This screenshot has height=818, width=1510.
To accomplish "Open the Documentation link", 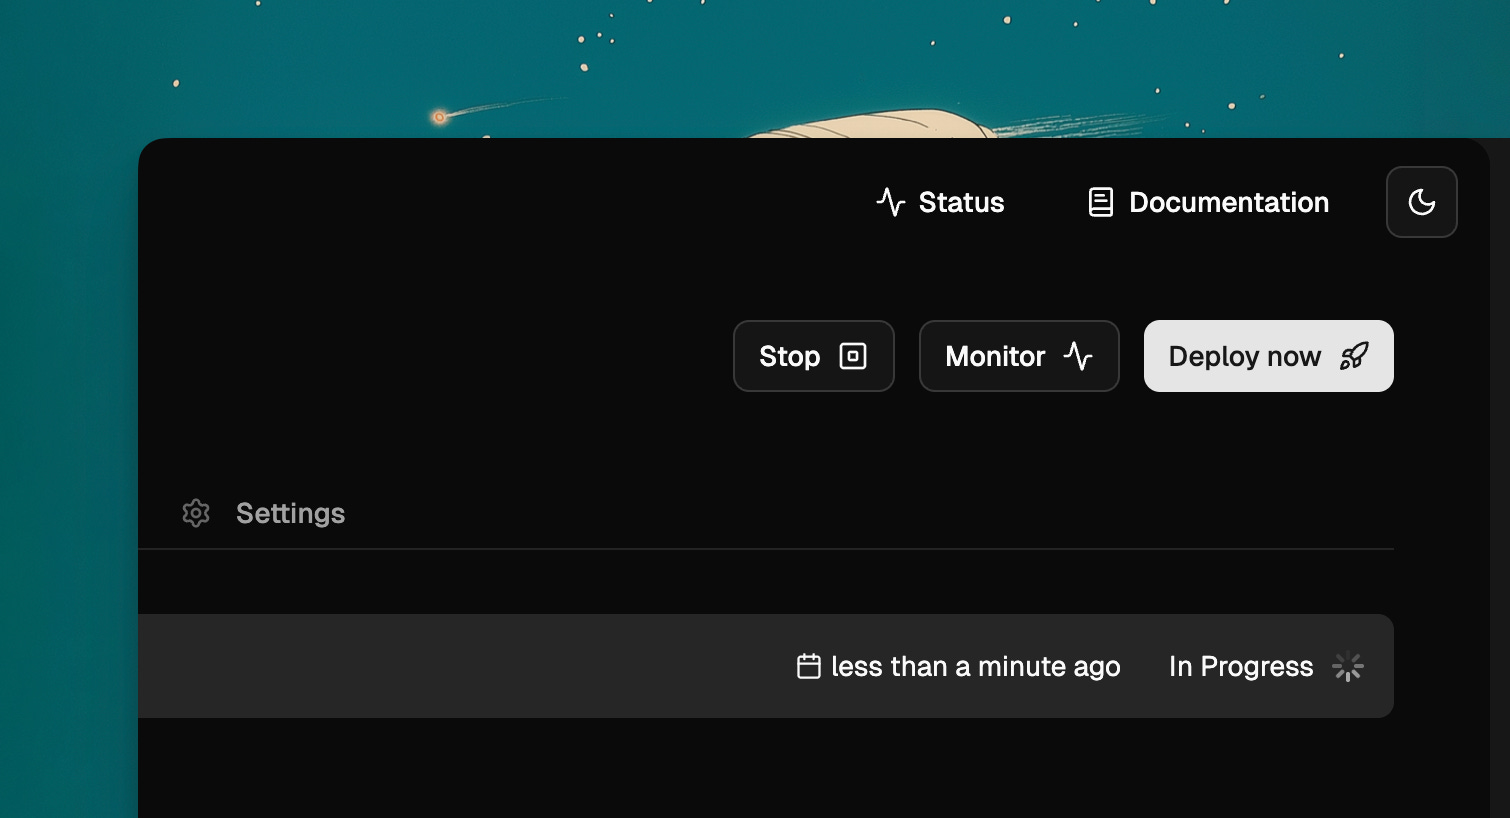I will pos(1208,202).
